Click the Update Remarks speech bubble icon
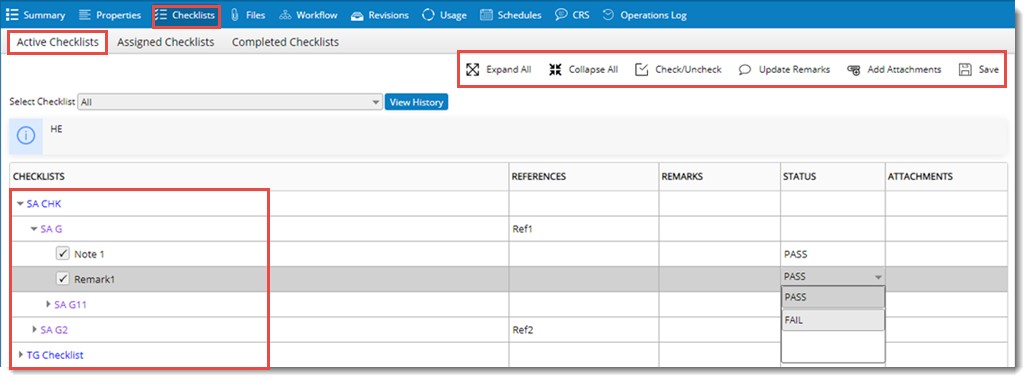Image resolution: width=1030 pixels, height=382 pixels. (745, 70)
